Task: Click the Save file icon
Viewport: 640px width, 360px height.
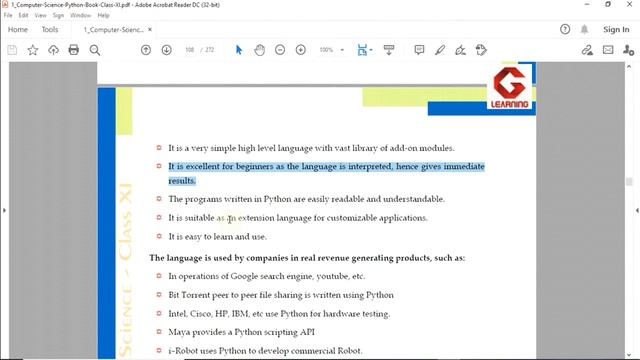Action: (12, 50)
